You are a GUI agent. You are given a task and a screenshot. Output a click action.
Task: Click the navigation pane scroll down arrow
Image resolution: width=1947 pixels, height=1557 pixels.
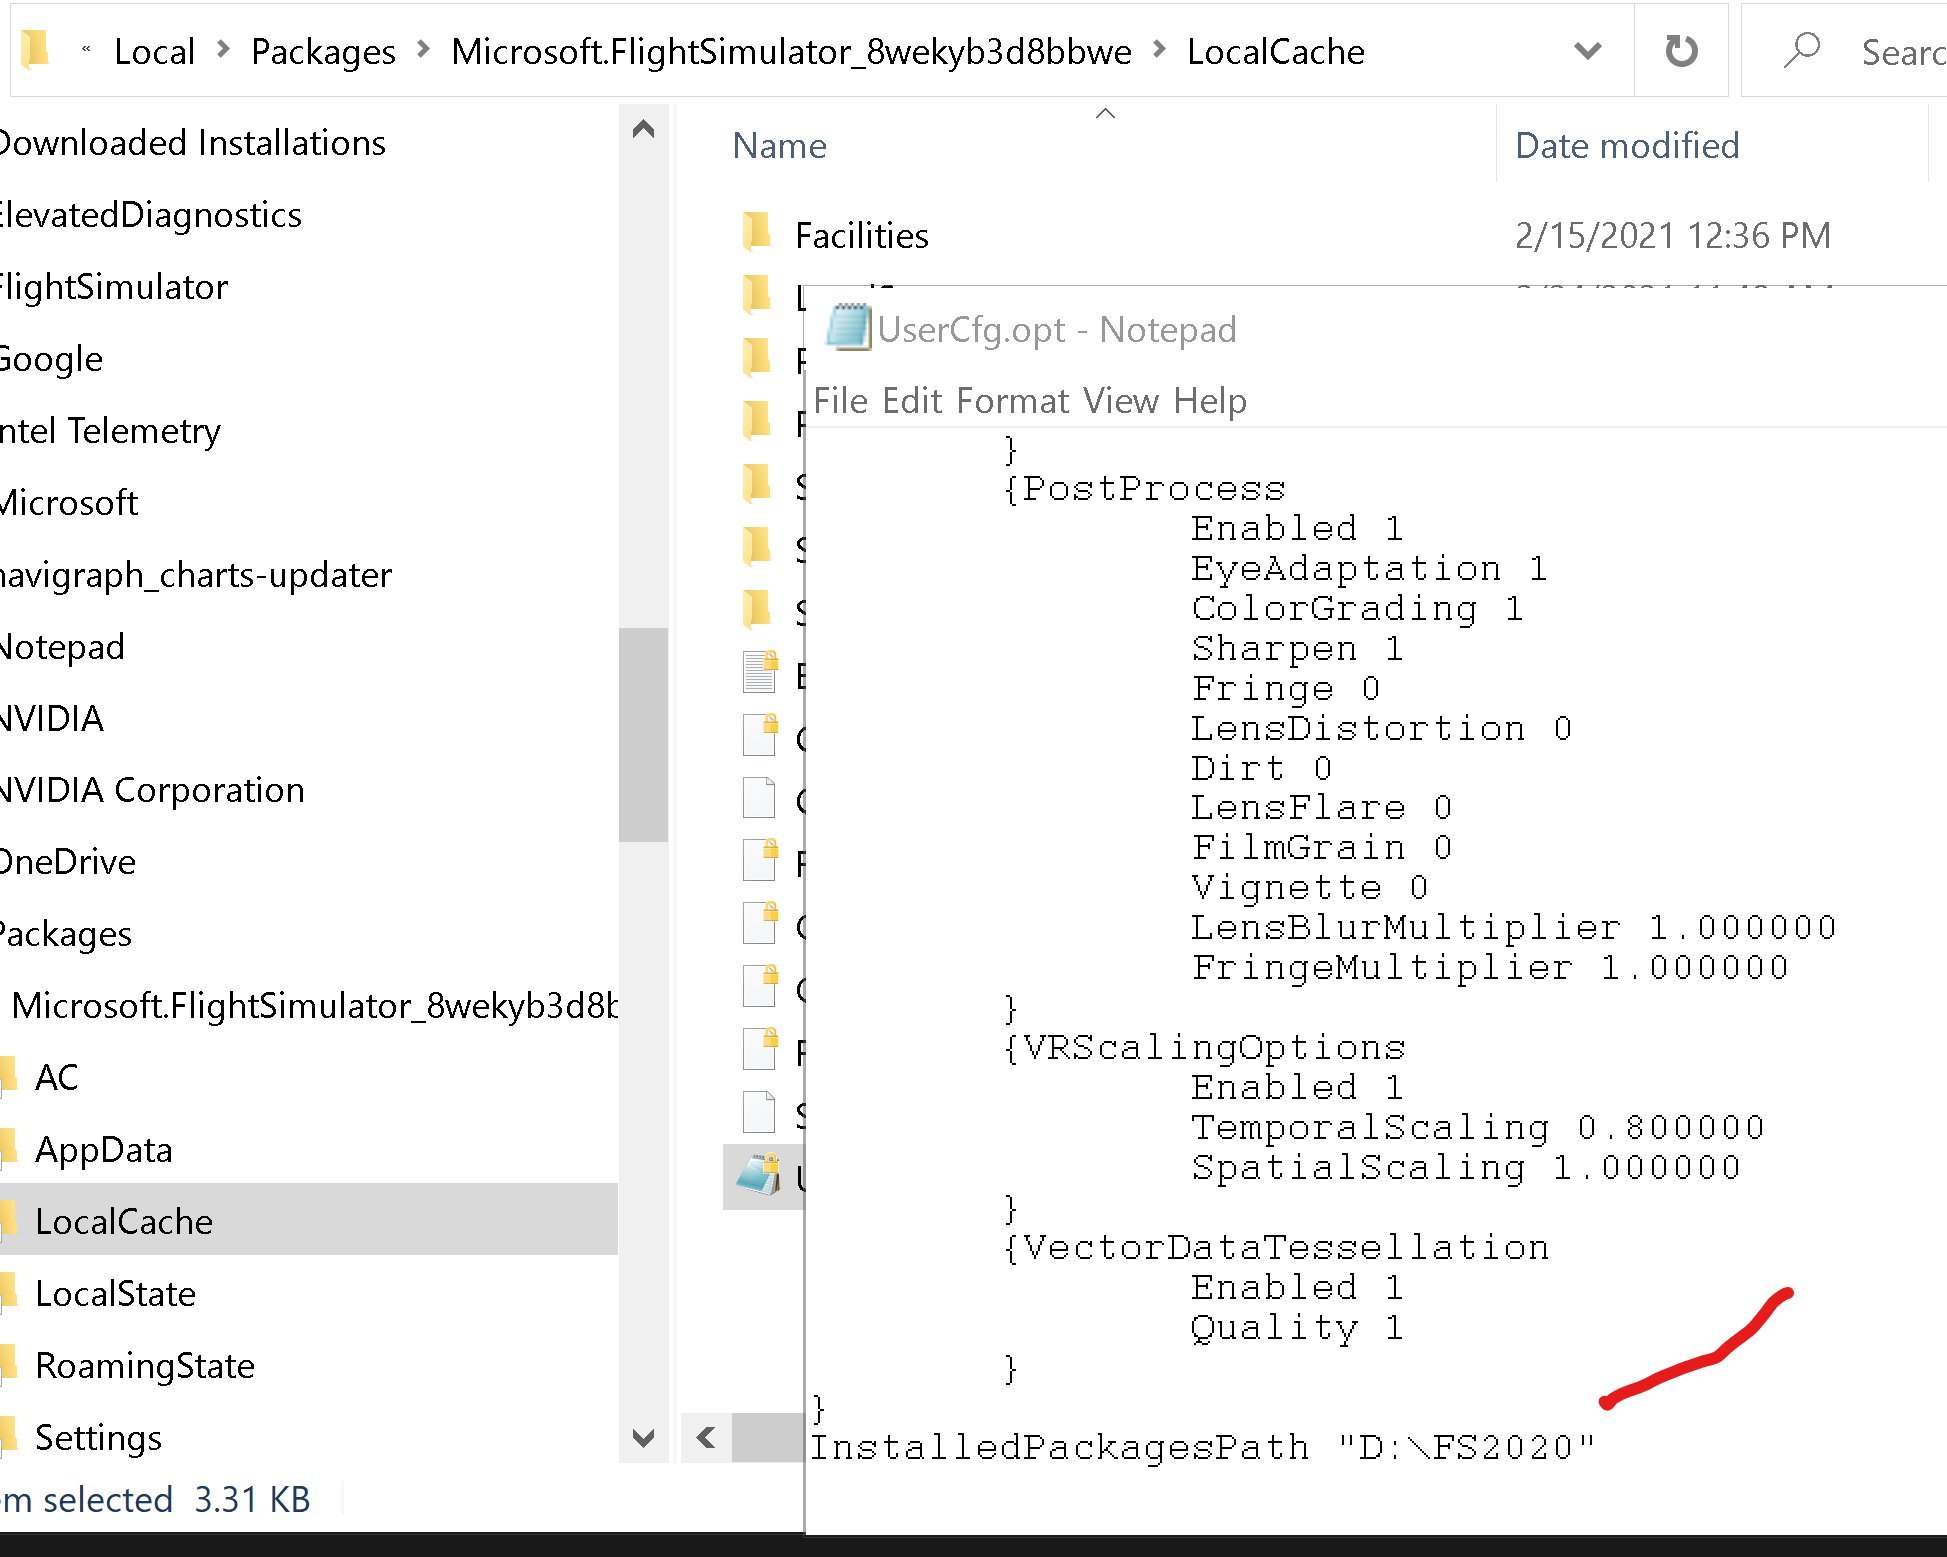click(643, 1438)
